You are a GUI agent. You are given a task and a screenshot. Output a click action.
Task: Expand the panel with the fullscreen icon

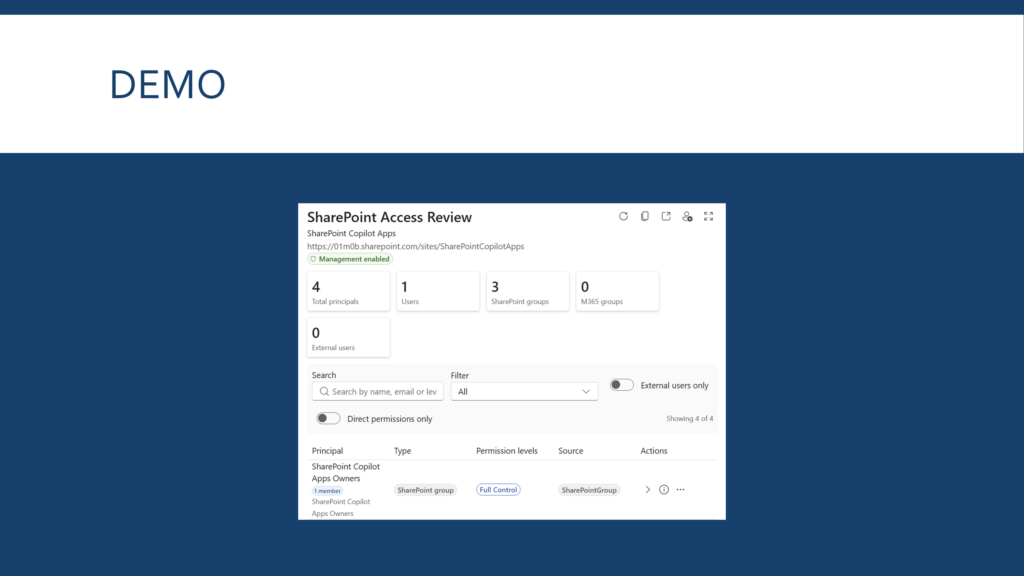(709, 216)
